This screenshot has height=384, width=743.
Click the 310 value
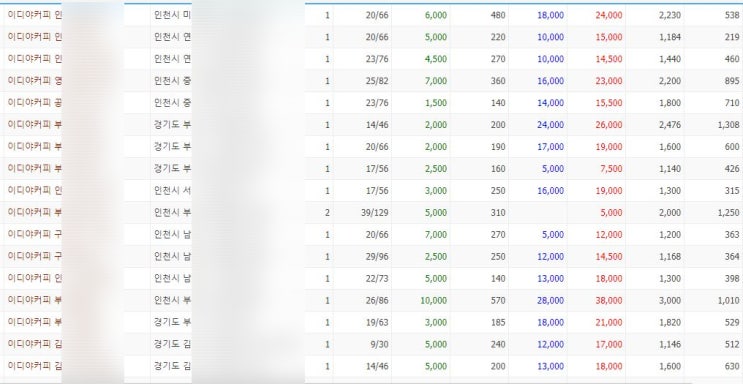pyautogui.click(x=498, y=213)
